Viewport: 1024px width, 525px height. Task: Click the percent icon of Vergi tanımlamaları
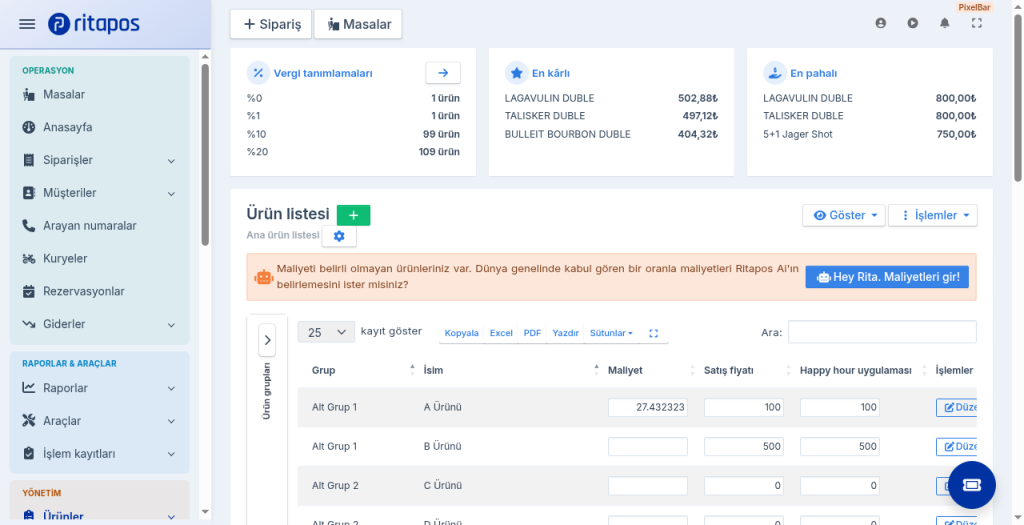point(258,73)
